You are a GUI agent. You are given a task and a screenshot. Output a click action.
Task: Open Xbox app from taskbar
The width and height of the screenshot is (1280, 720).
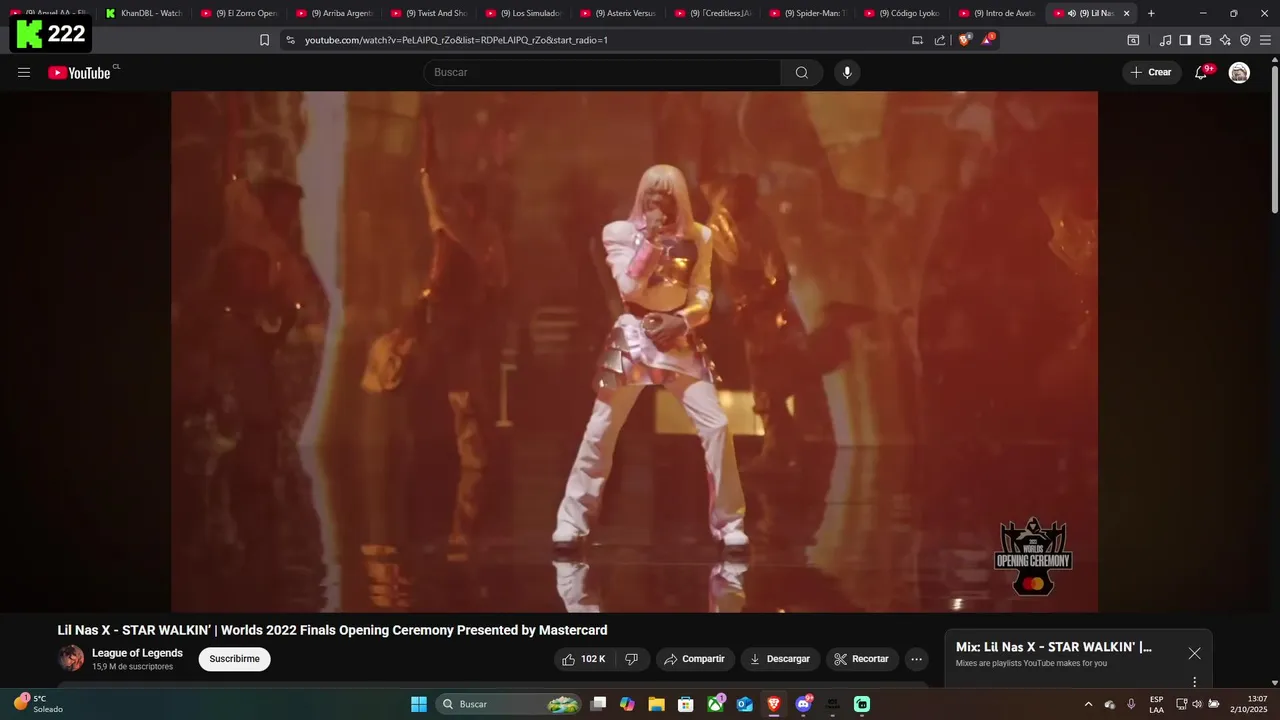click(x=715, y=704)
